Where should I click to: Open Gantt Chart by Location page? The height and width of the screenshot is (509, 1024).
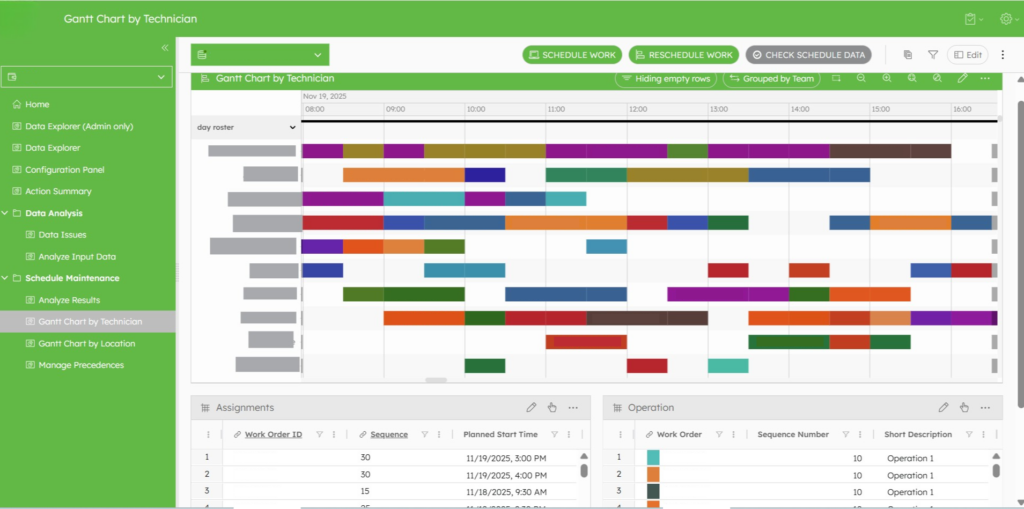click(x=87, y=343)
